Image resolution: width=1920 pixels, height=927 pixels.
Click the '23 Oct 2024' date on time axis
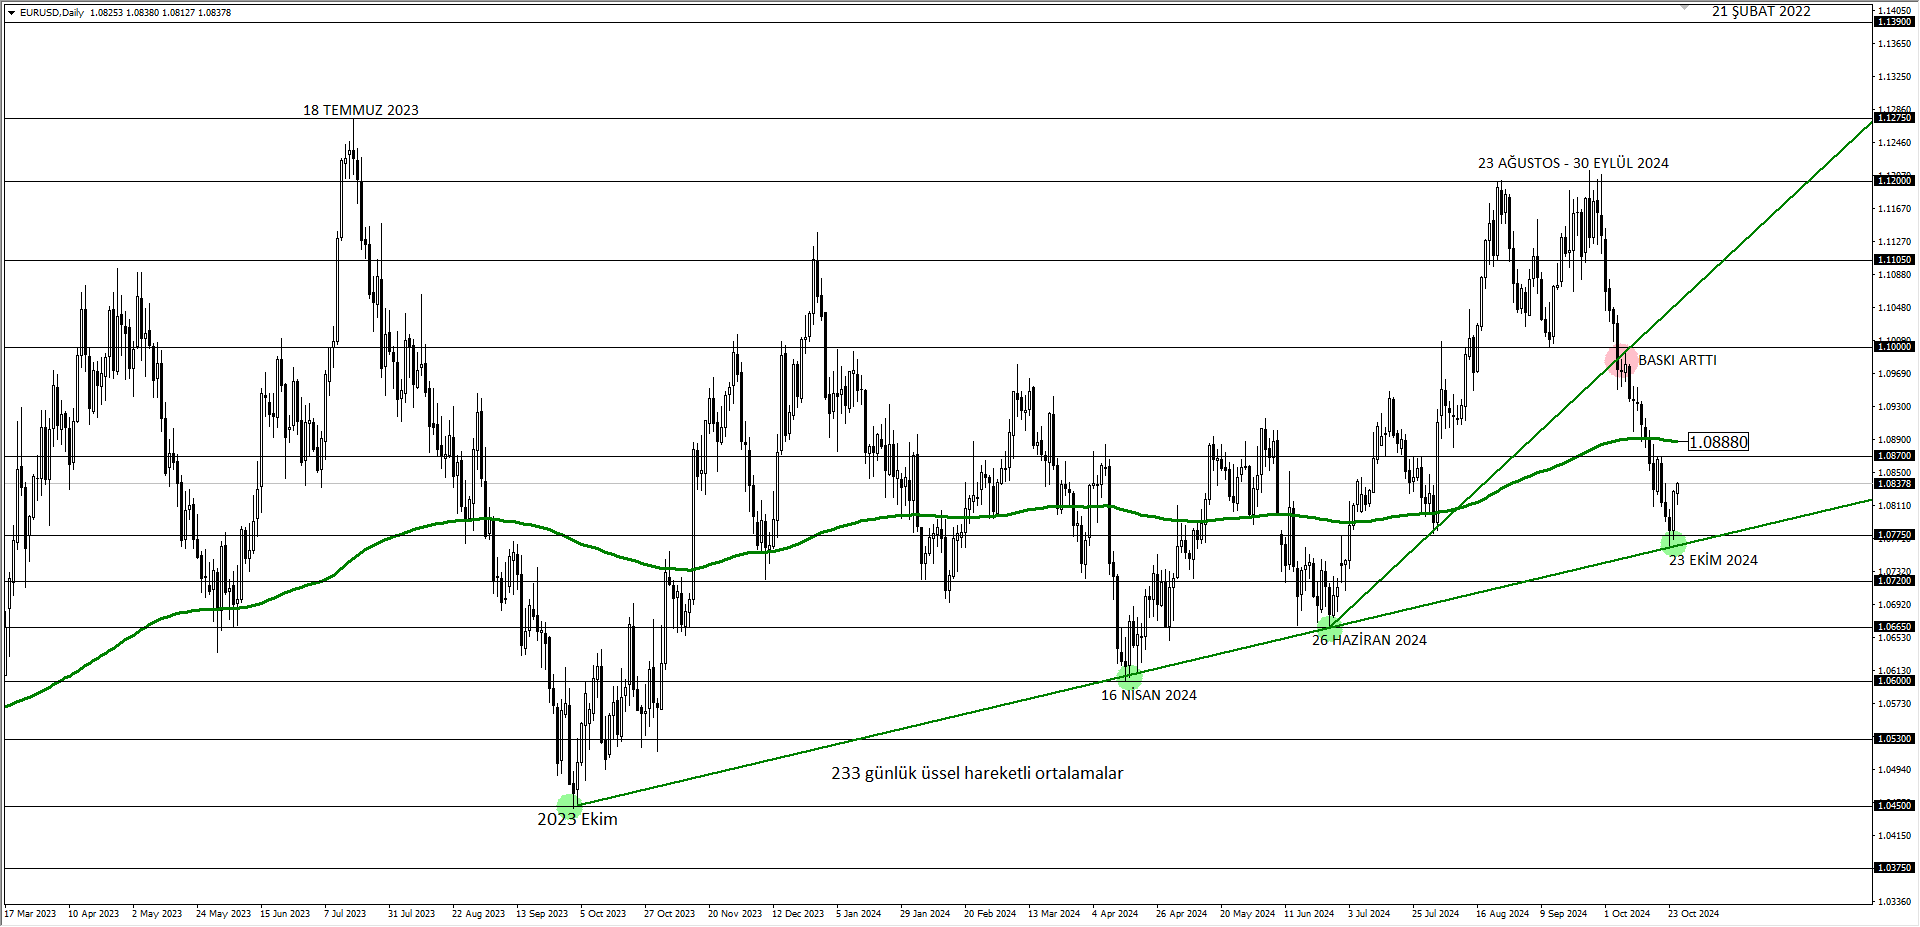tap(1694, 914)
